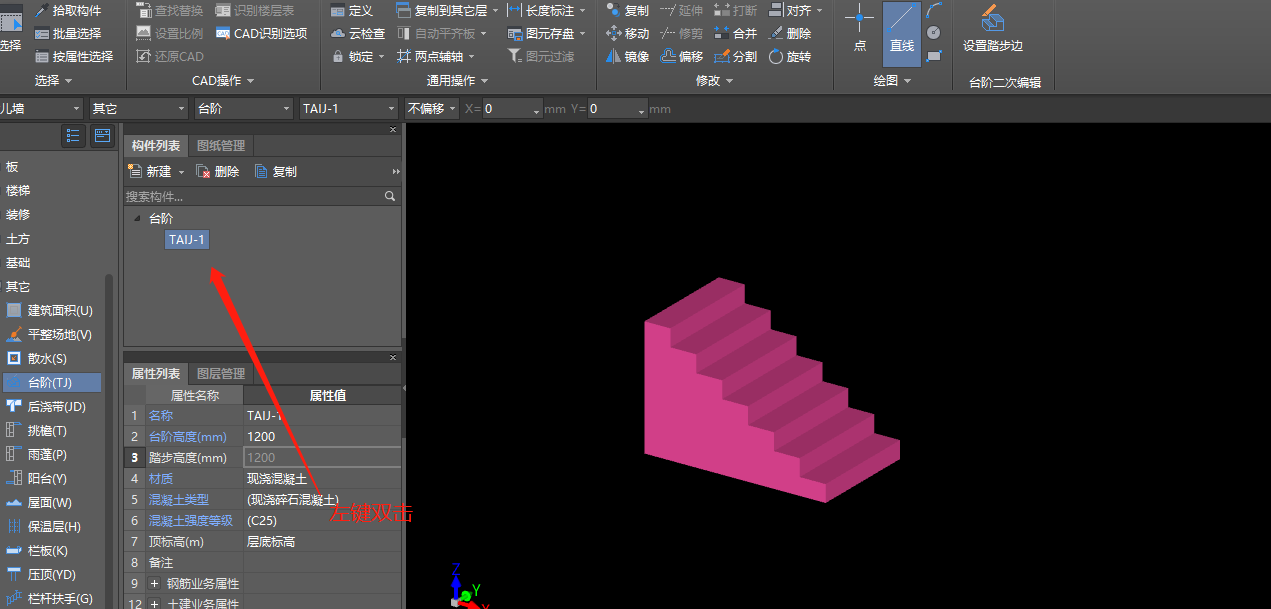Screen dimensions: 1271x609
Task: Click the 长度标注 dimension tool
Action: point(546,10)
